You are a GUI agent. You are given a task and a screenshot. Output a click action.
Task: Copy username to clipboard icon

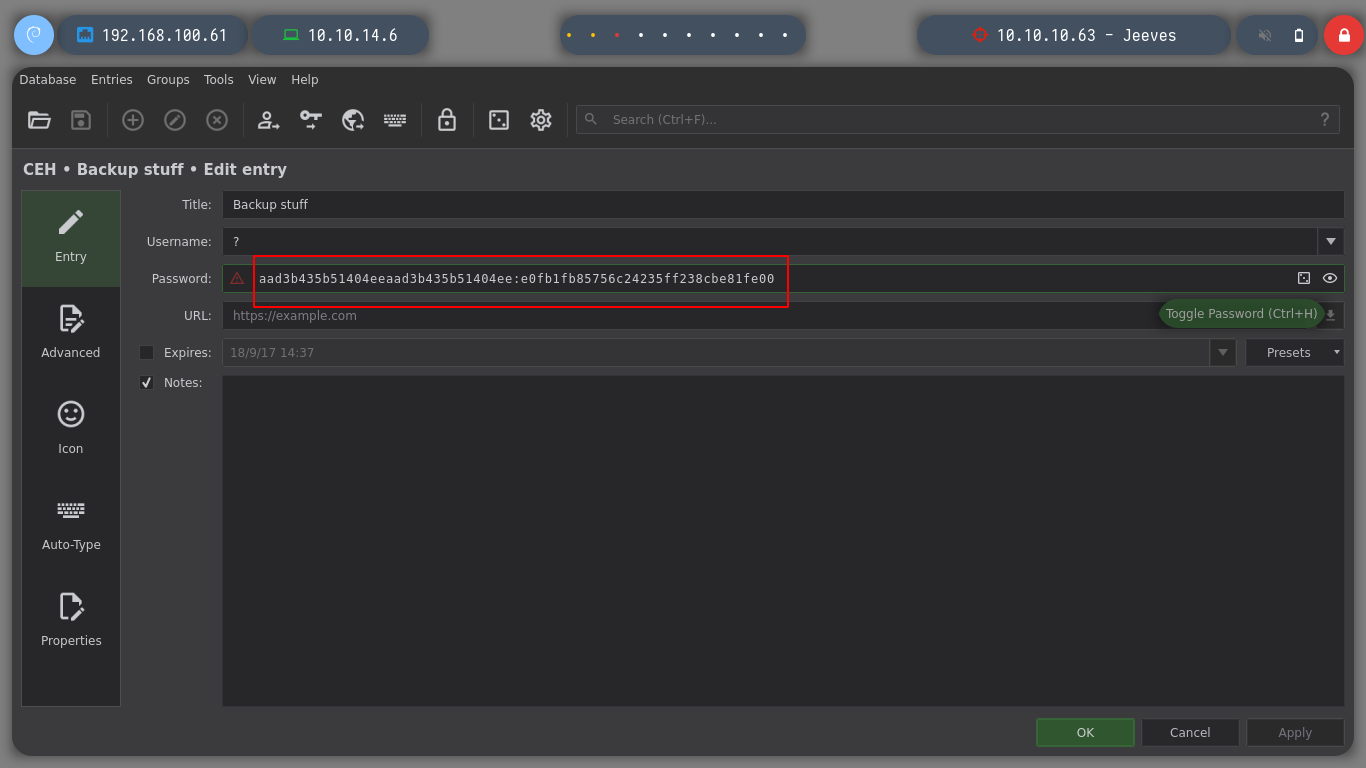[x=268, y=120]
